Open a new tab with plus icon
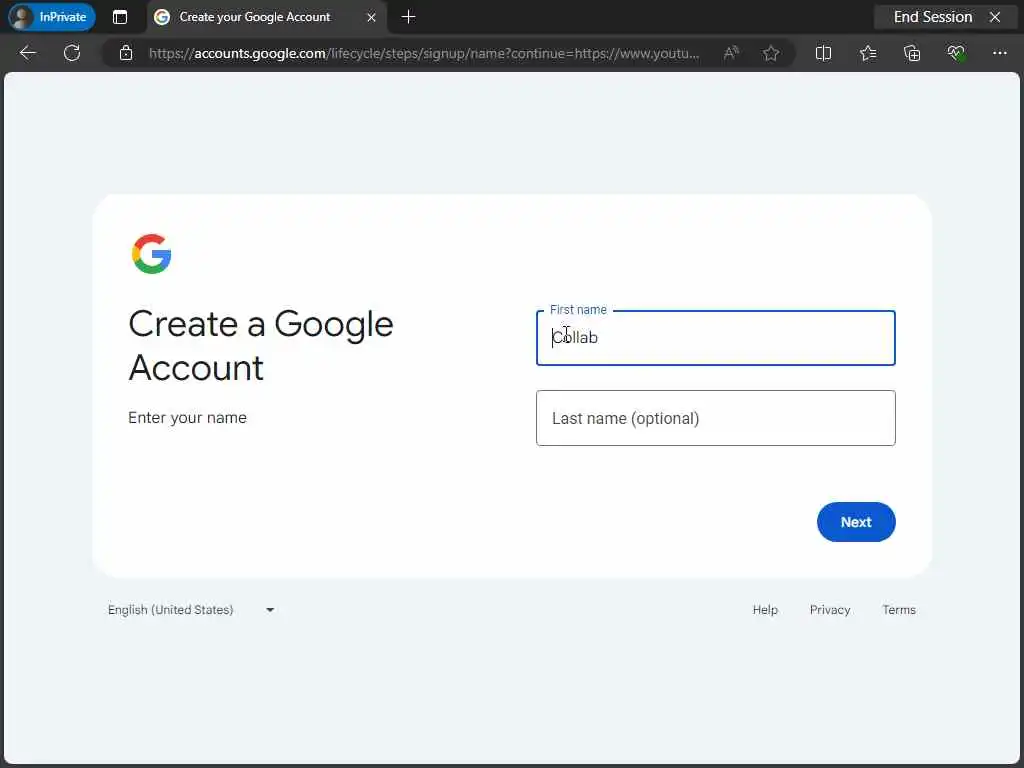The image size is (1024, 768). coord(408,17)
